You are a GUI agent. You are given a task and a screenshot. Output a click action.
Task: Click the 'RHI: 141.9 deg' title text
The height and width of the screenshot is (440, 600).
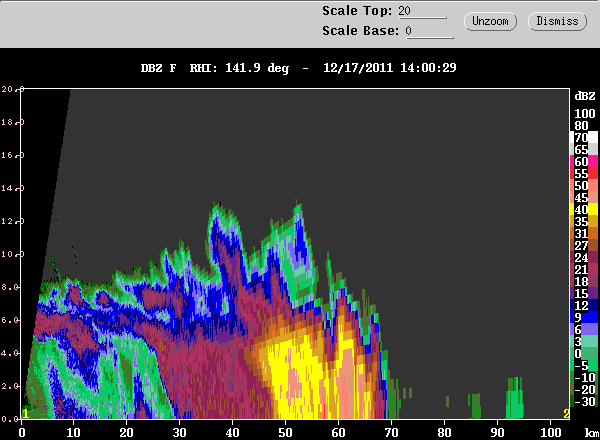239,68
